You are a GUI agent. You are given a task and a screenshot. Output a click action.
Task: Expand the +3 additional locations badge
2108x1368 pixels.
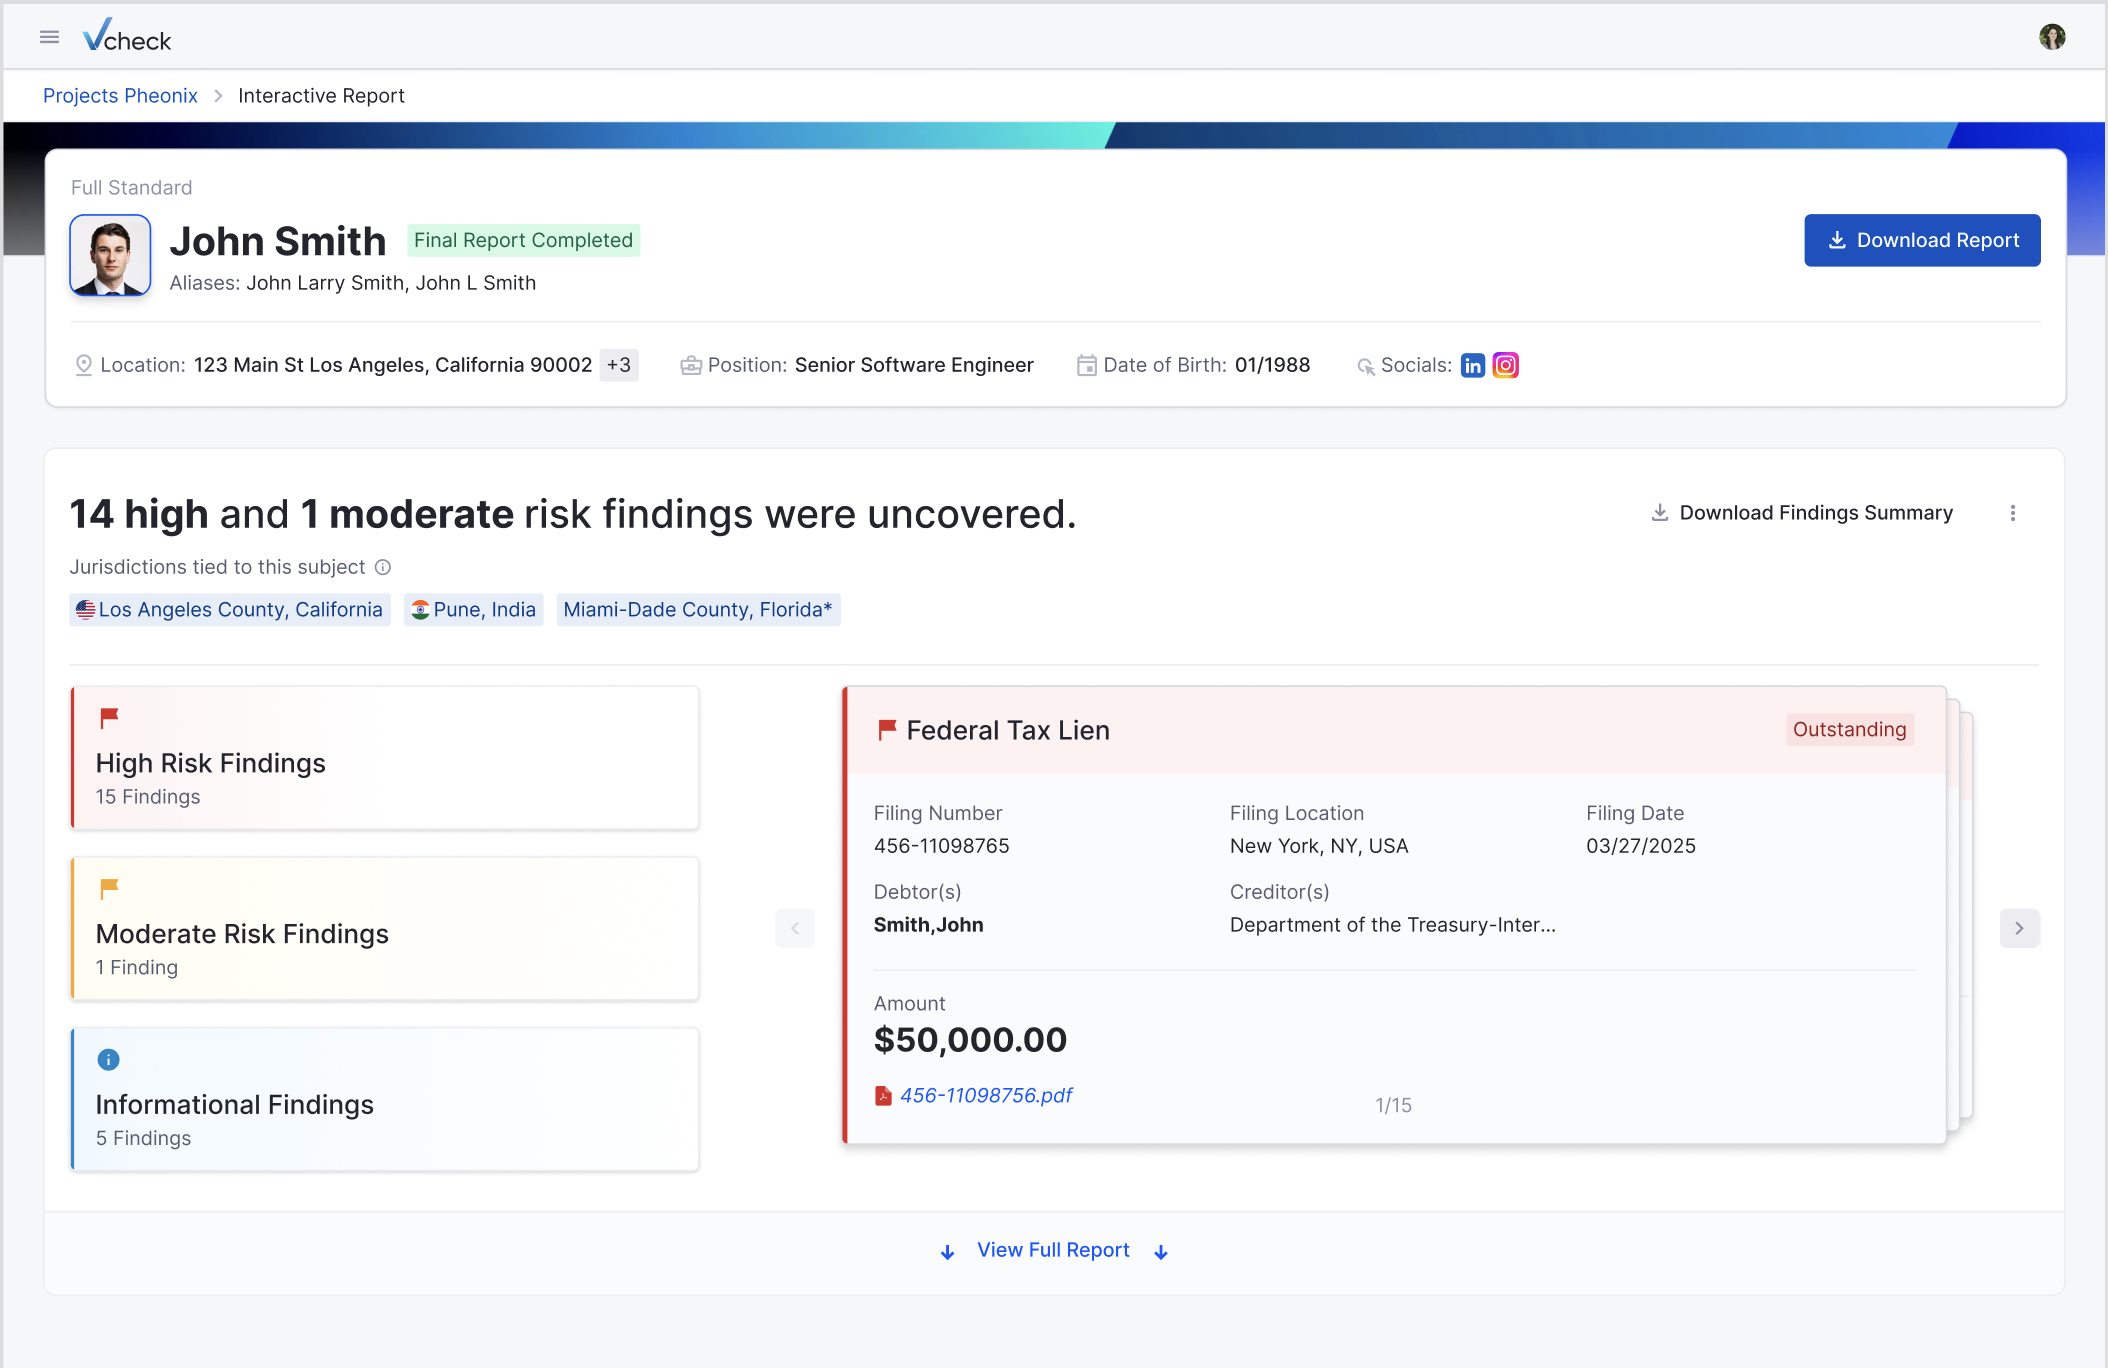(x=619, y=365)
